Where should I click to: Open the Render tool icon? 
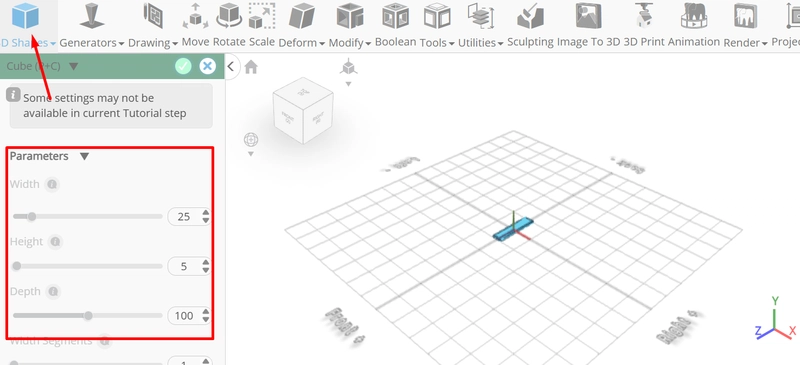(745, 16)
